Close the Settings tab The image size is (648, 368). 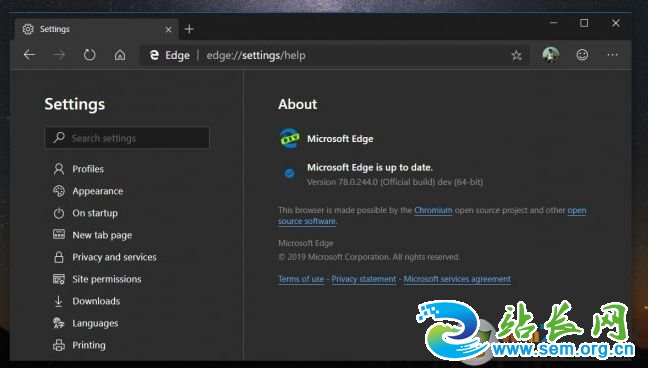(x=168, y=29)
